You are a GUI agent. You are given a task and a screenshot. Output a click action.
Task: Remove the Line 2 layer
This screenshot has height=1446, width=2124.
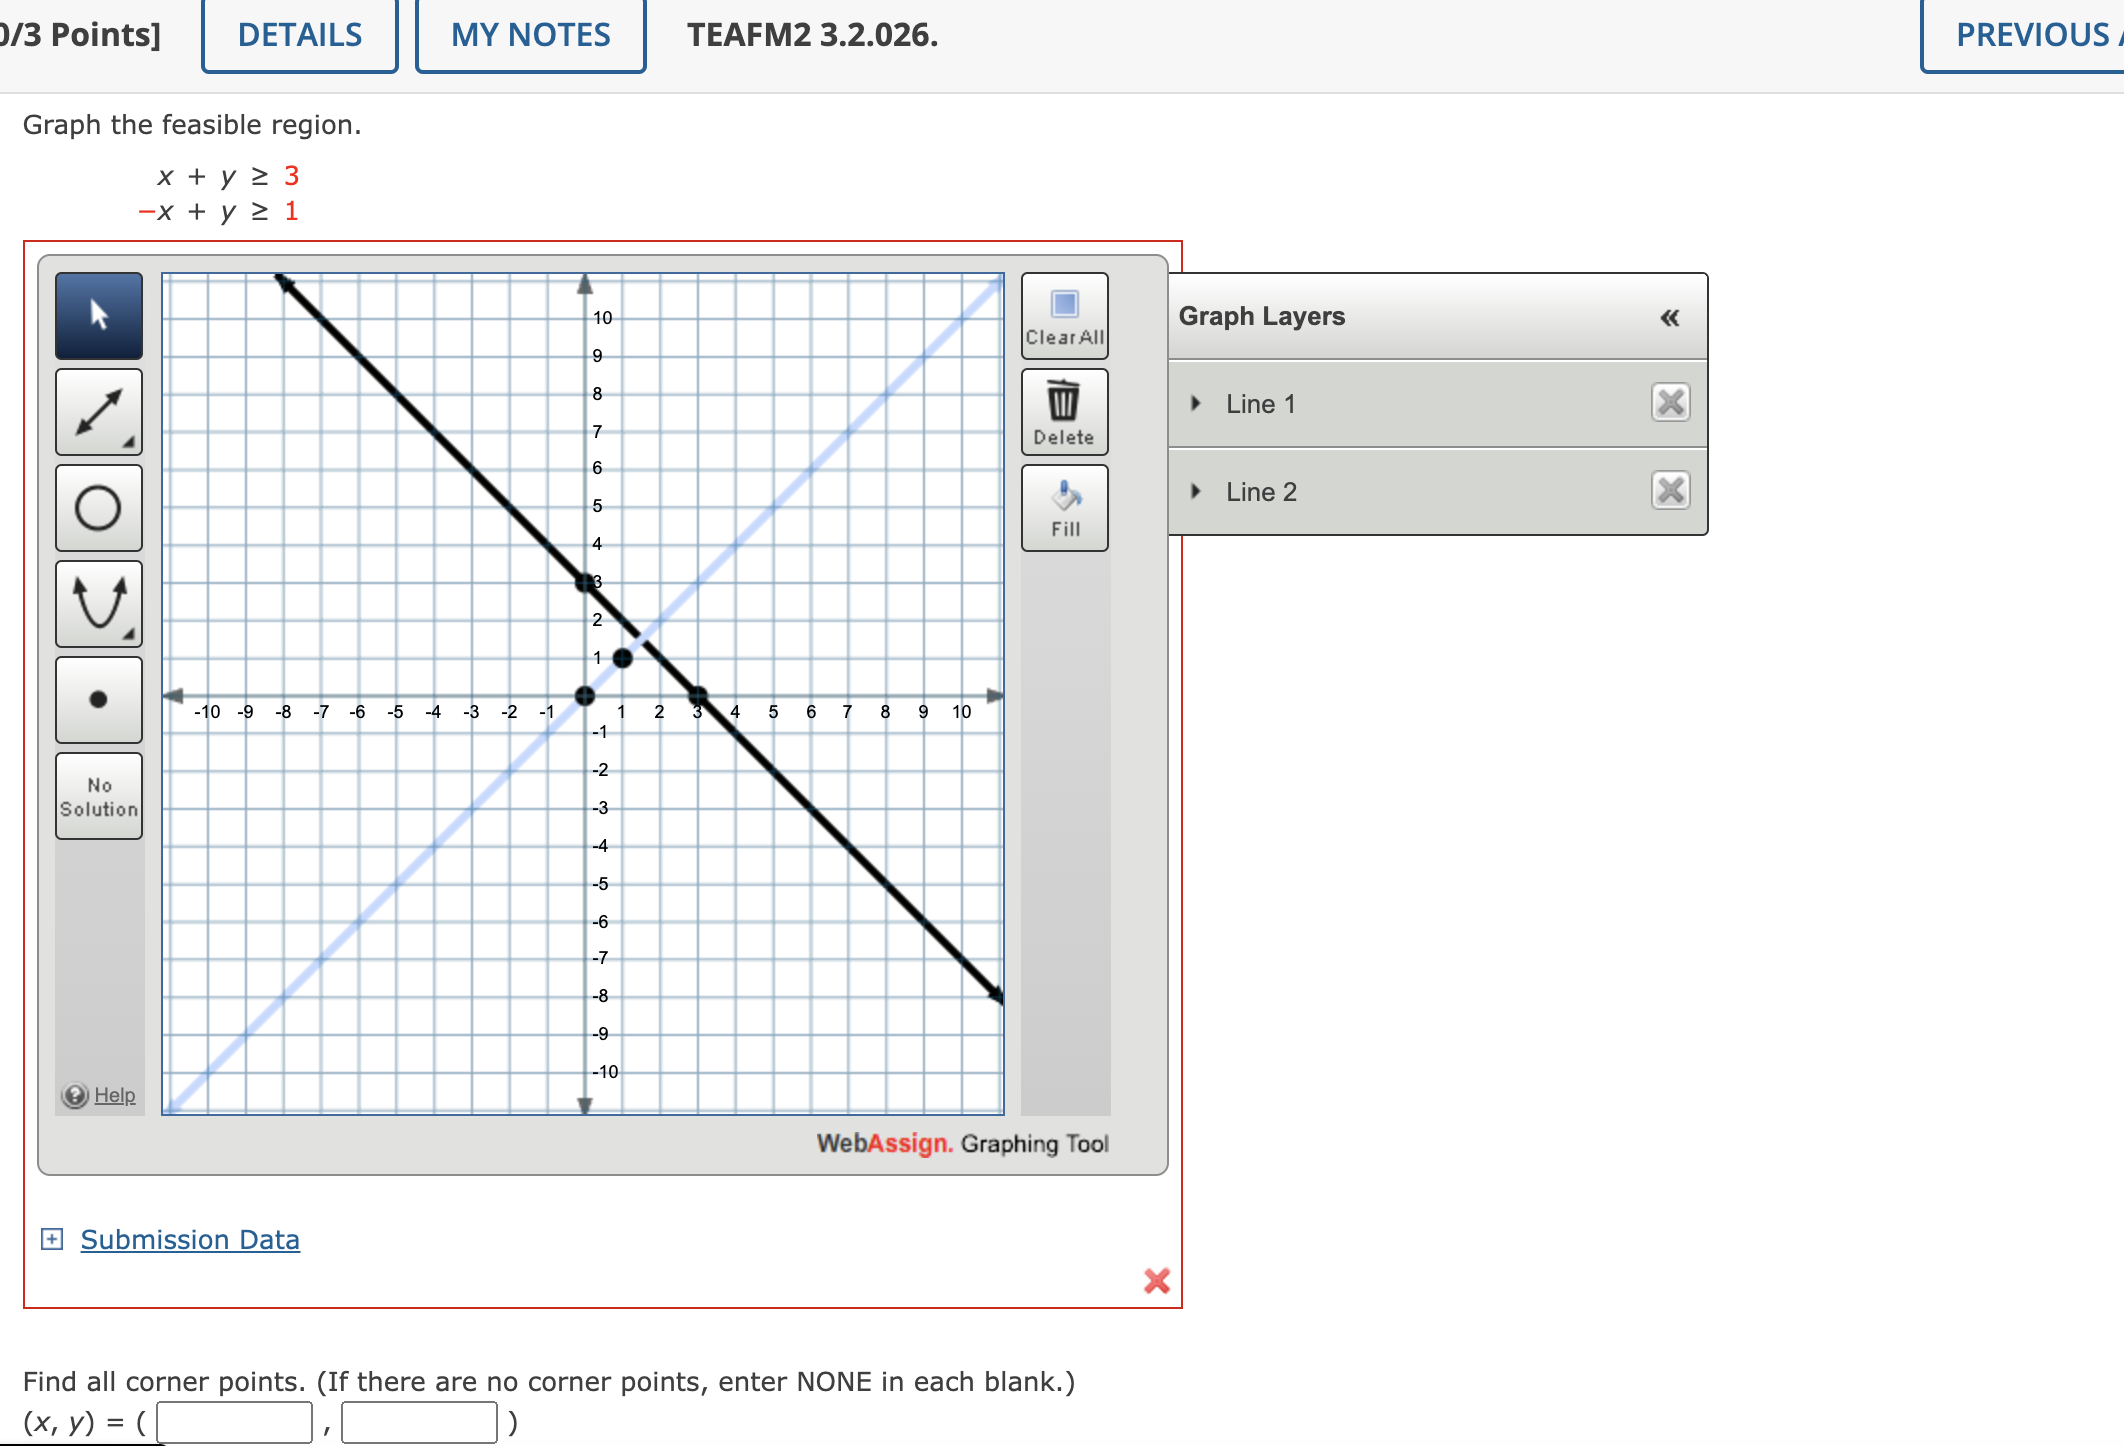1669,491
